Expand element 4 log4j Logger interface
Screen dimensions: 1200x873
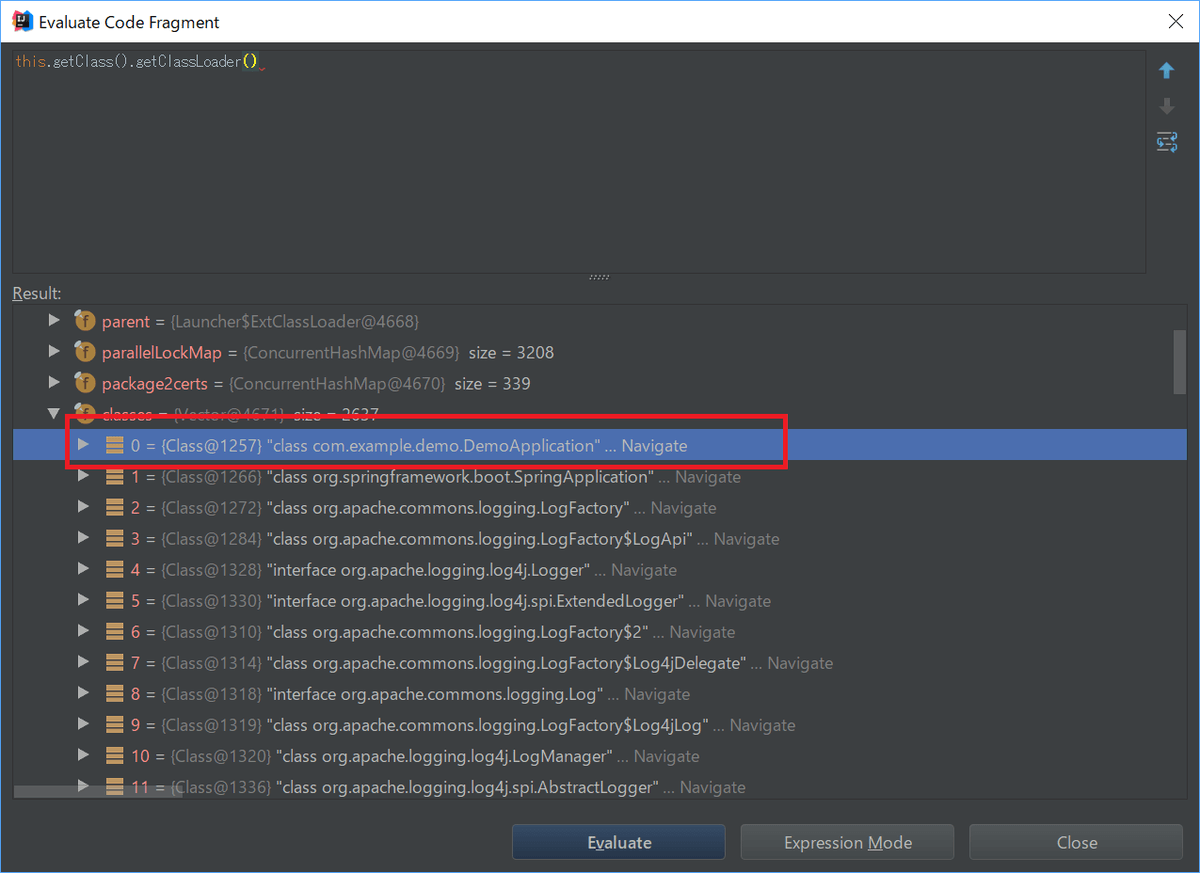pos(84,570)
